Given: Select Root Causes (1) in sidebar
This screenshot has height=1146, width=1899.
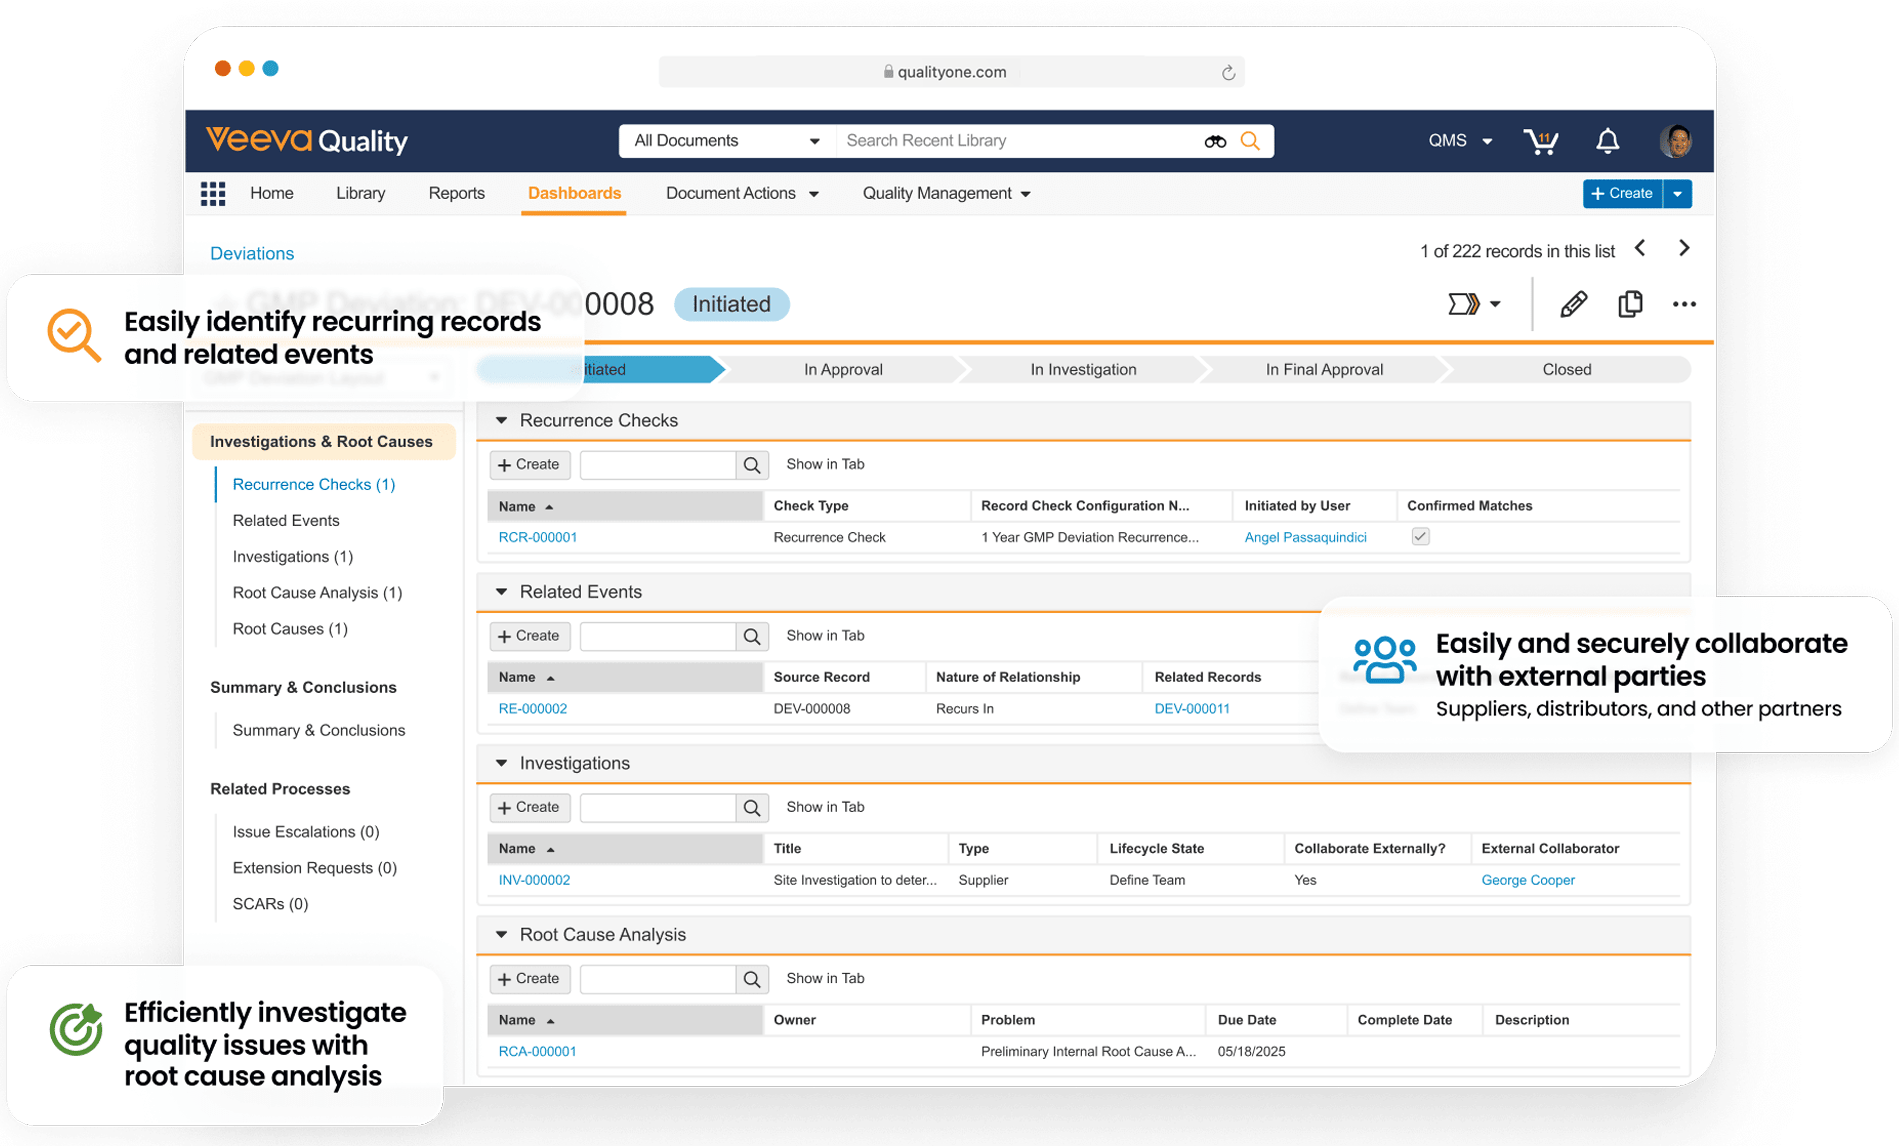Looking at the screenshot, I should (290, 629).
